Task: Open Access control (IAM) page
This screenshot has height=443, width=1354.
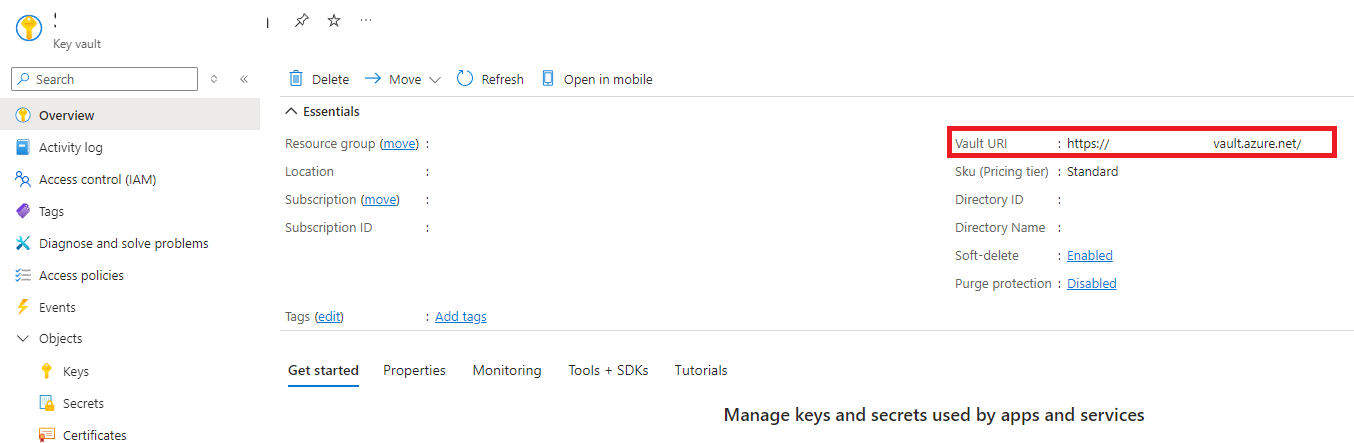Action: [x=97, y=179]
